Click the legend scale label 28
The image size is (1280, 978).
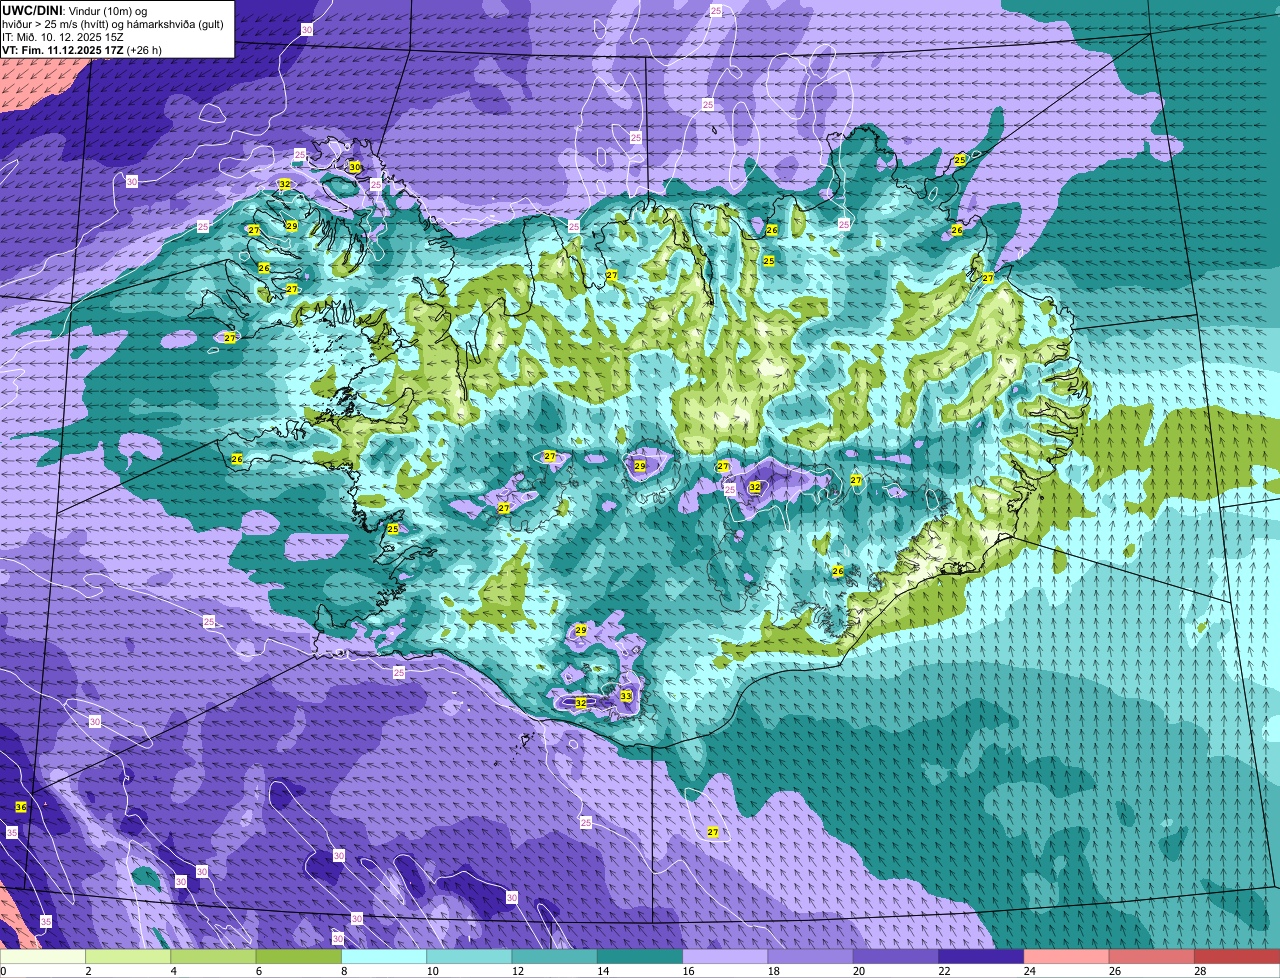1199,971
